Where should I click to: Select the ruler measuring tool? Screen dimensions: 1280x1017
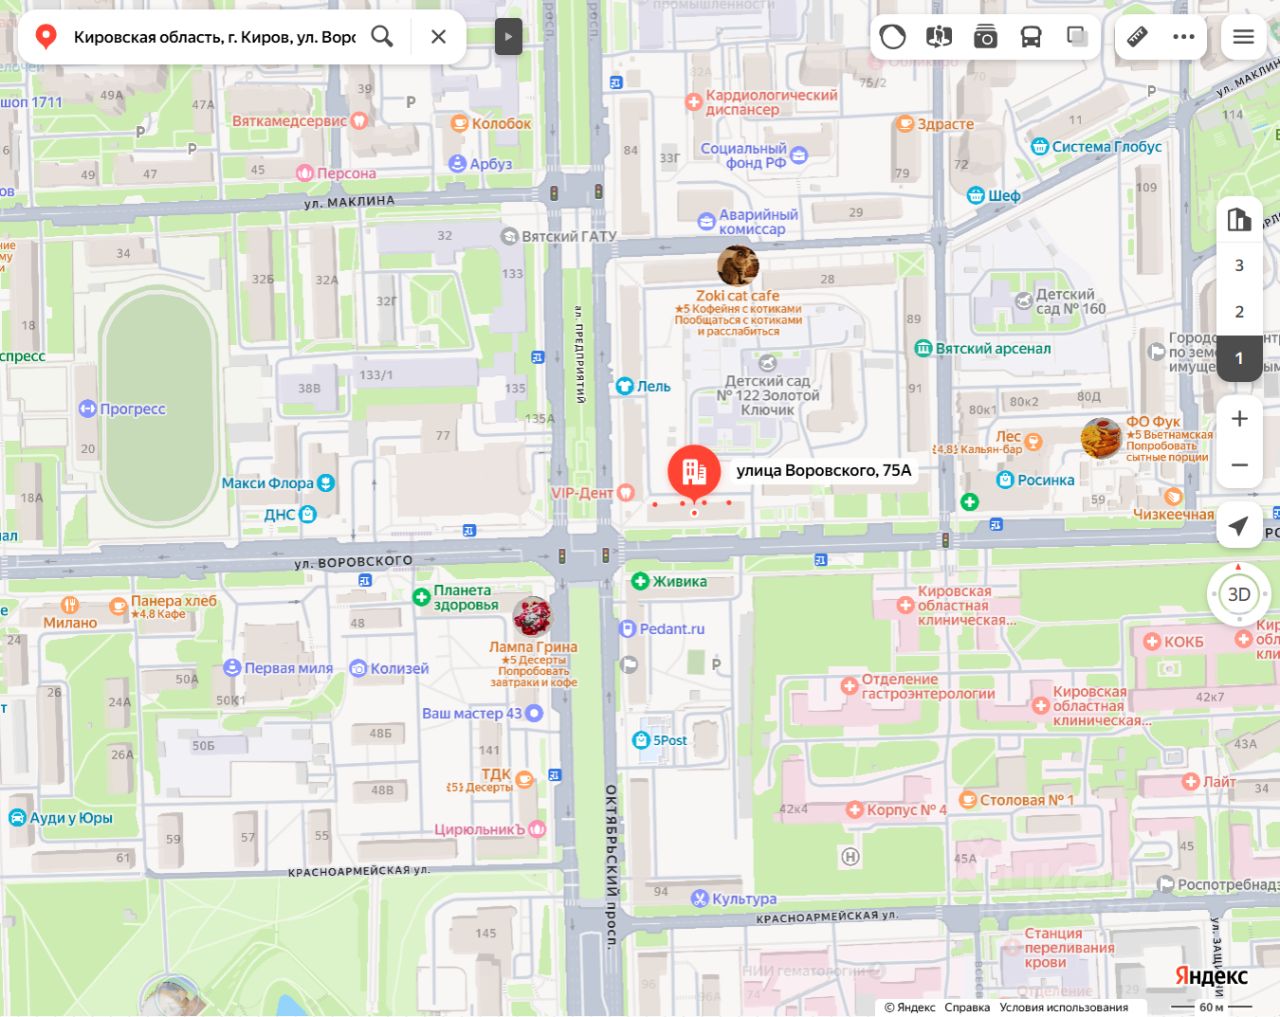[1138, 37]
